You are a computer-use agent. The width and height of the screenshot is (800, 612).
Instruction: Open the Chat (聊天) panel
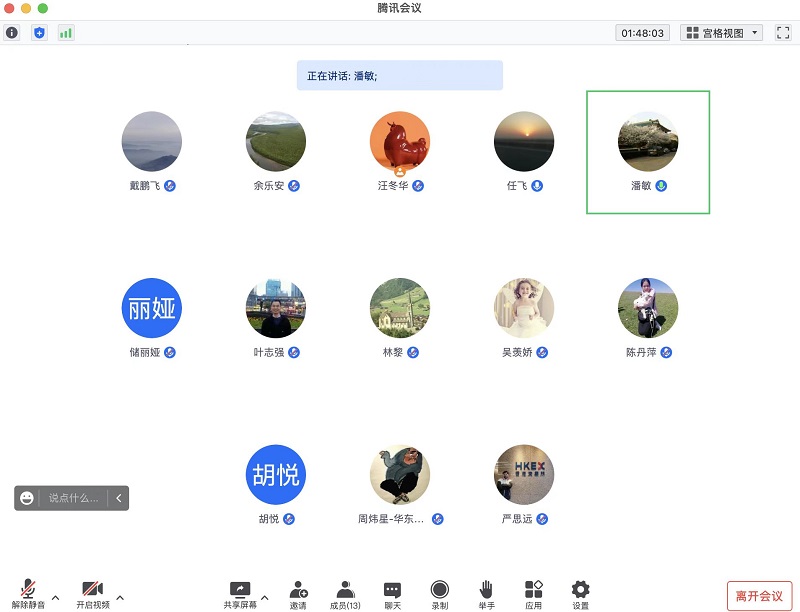[392, 593]
